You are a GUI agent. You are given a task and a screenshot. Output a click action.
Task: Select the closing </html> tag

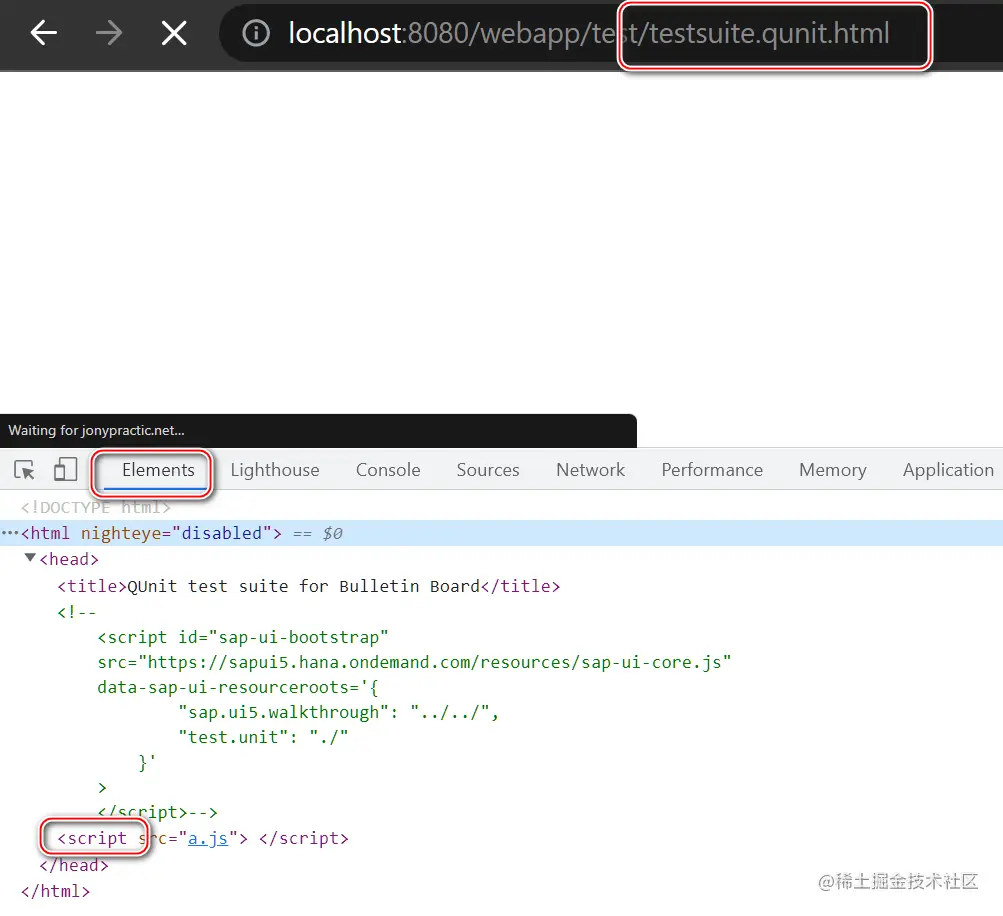click(x=55, y=891)
